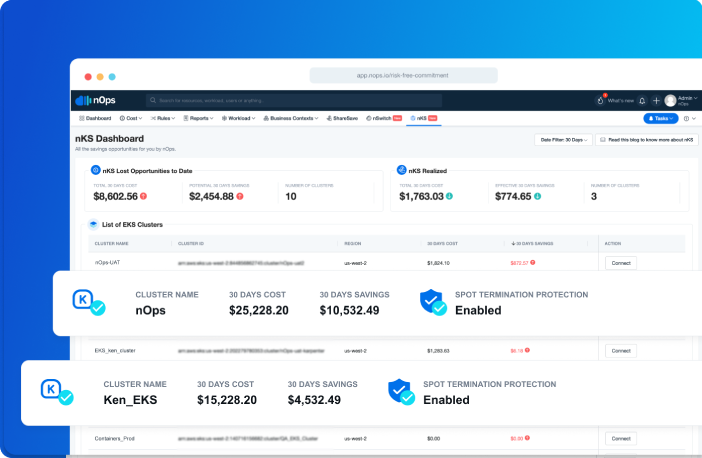702x458 pixels.
Task: Click the shield icon on nOps card
Action: pos(433,302)
